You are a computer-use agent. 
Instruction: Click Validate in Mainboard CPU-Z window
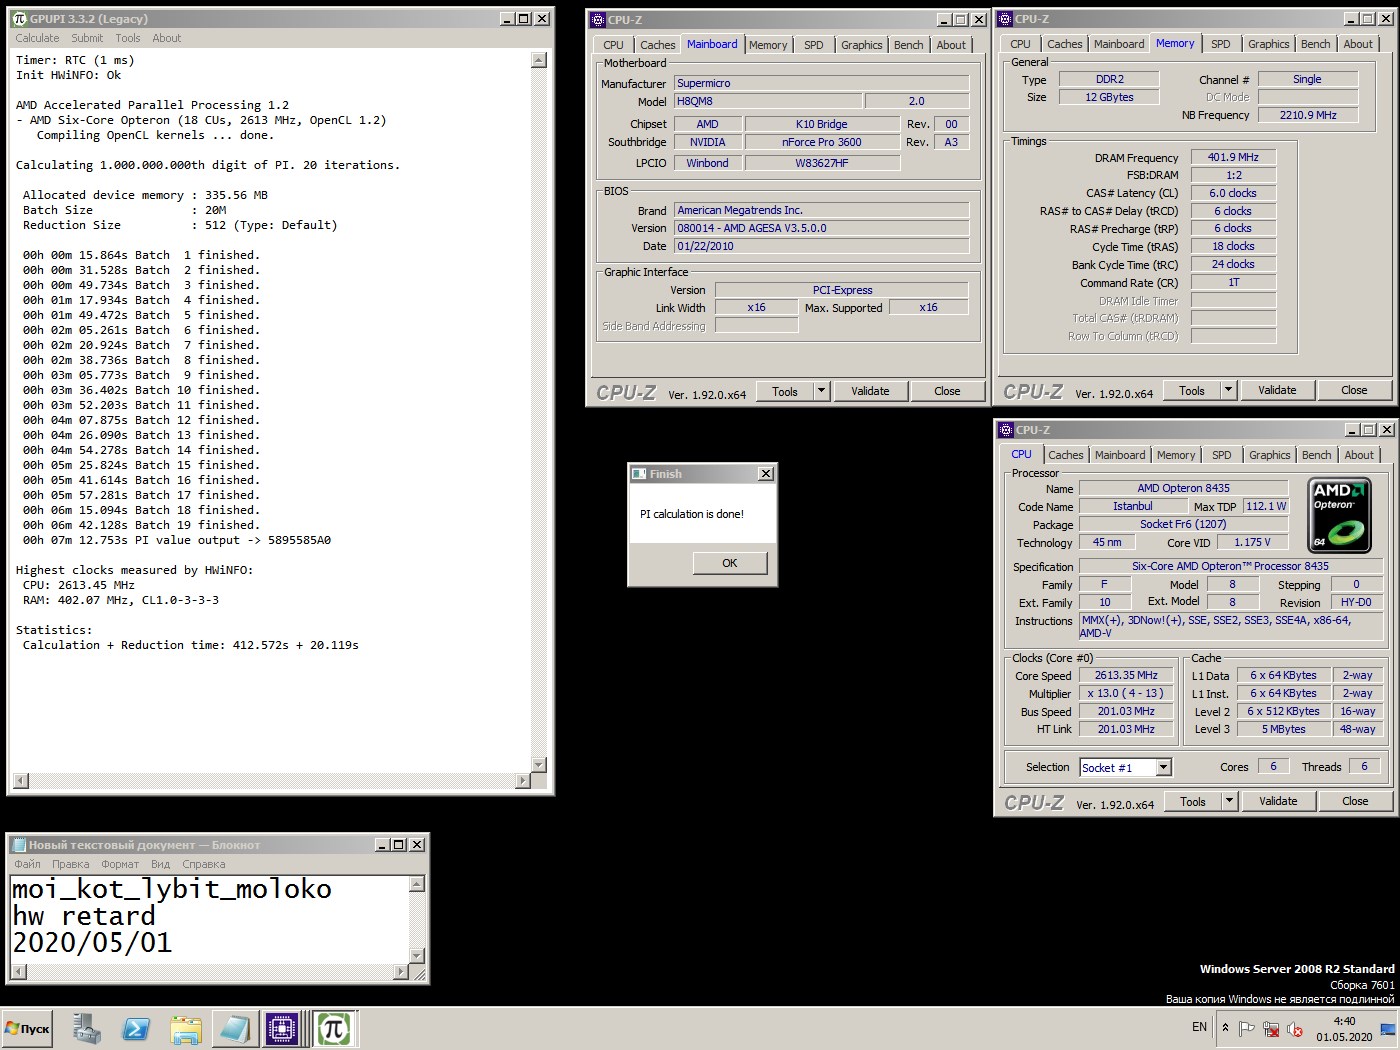click(x=870, y=391)
